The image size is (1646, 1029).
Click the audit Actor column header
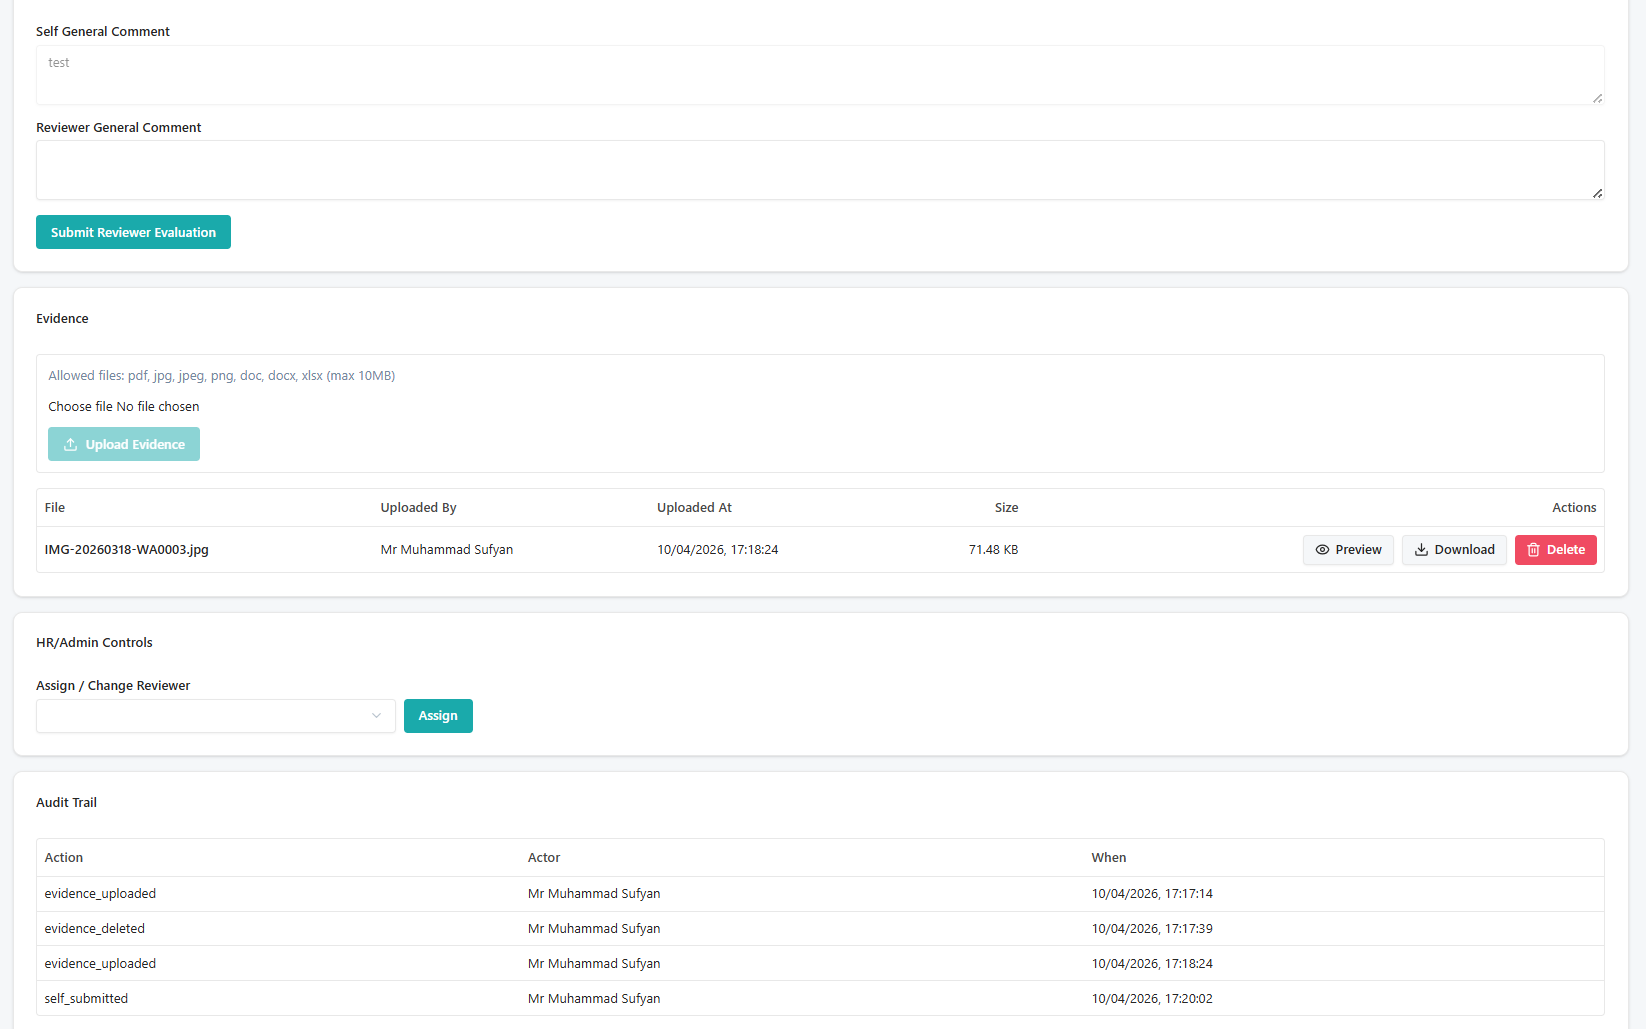[x=544, y=858]
